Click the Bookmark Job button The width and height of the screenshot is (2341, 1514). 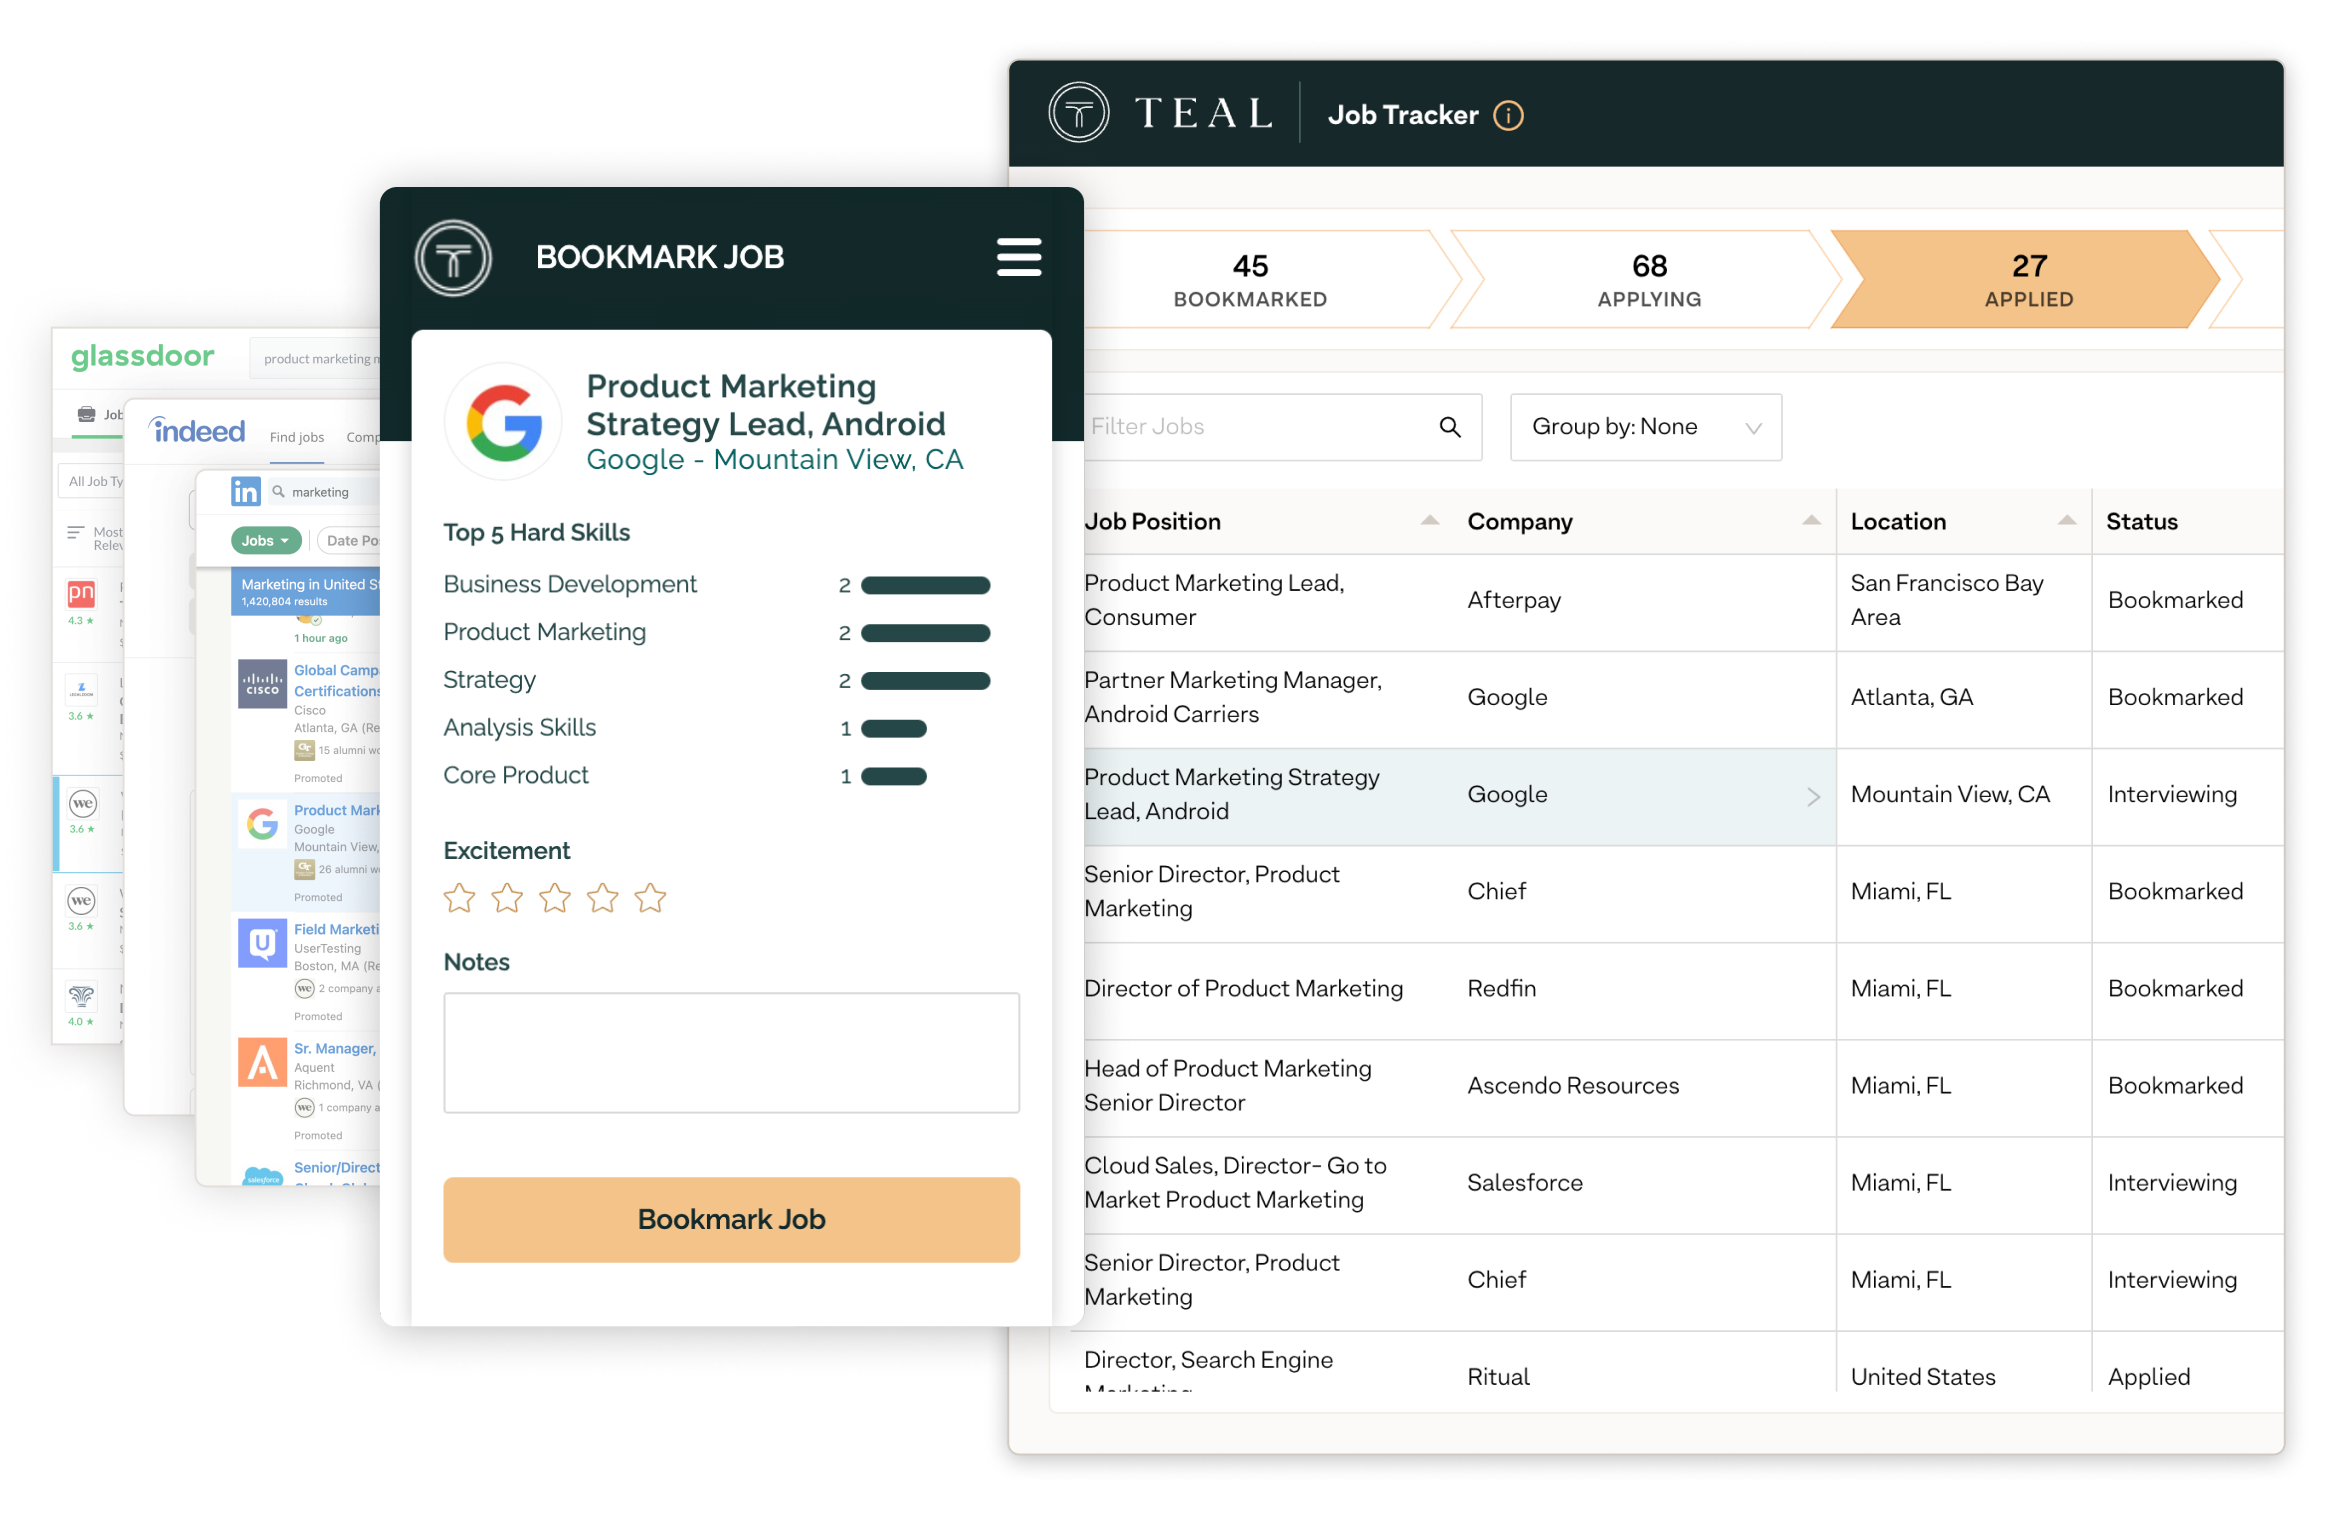coord(731,1219)
